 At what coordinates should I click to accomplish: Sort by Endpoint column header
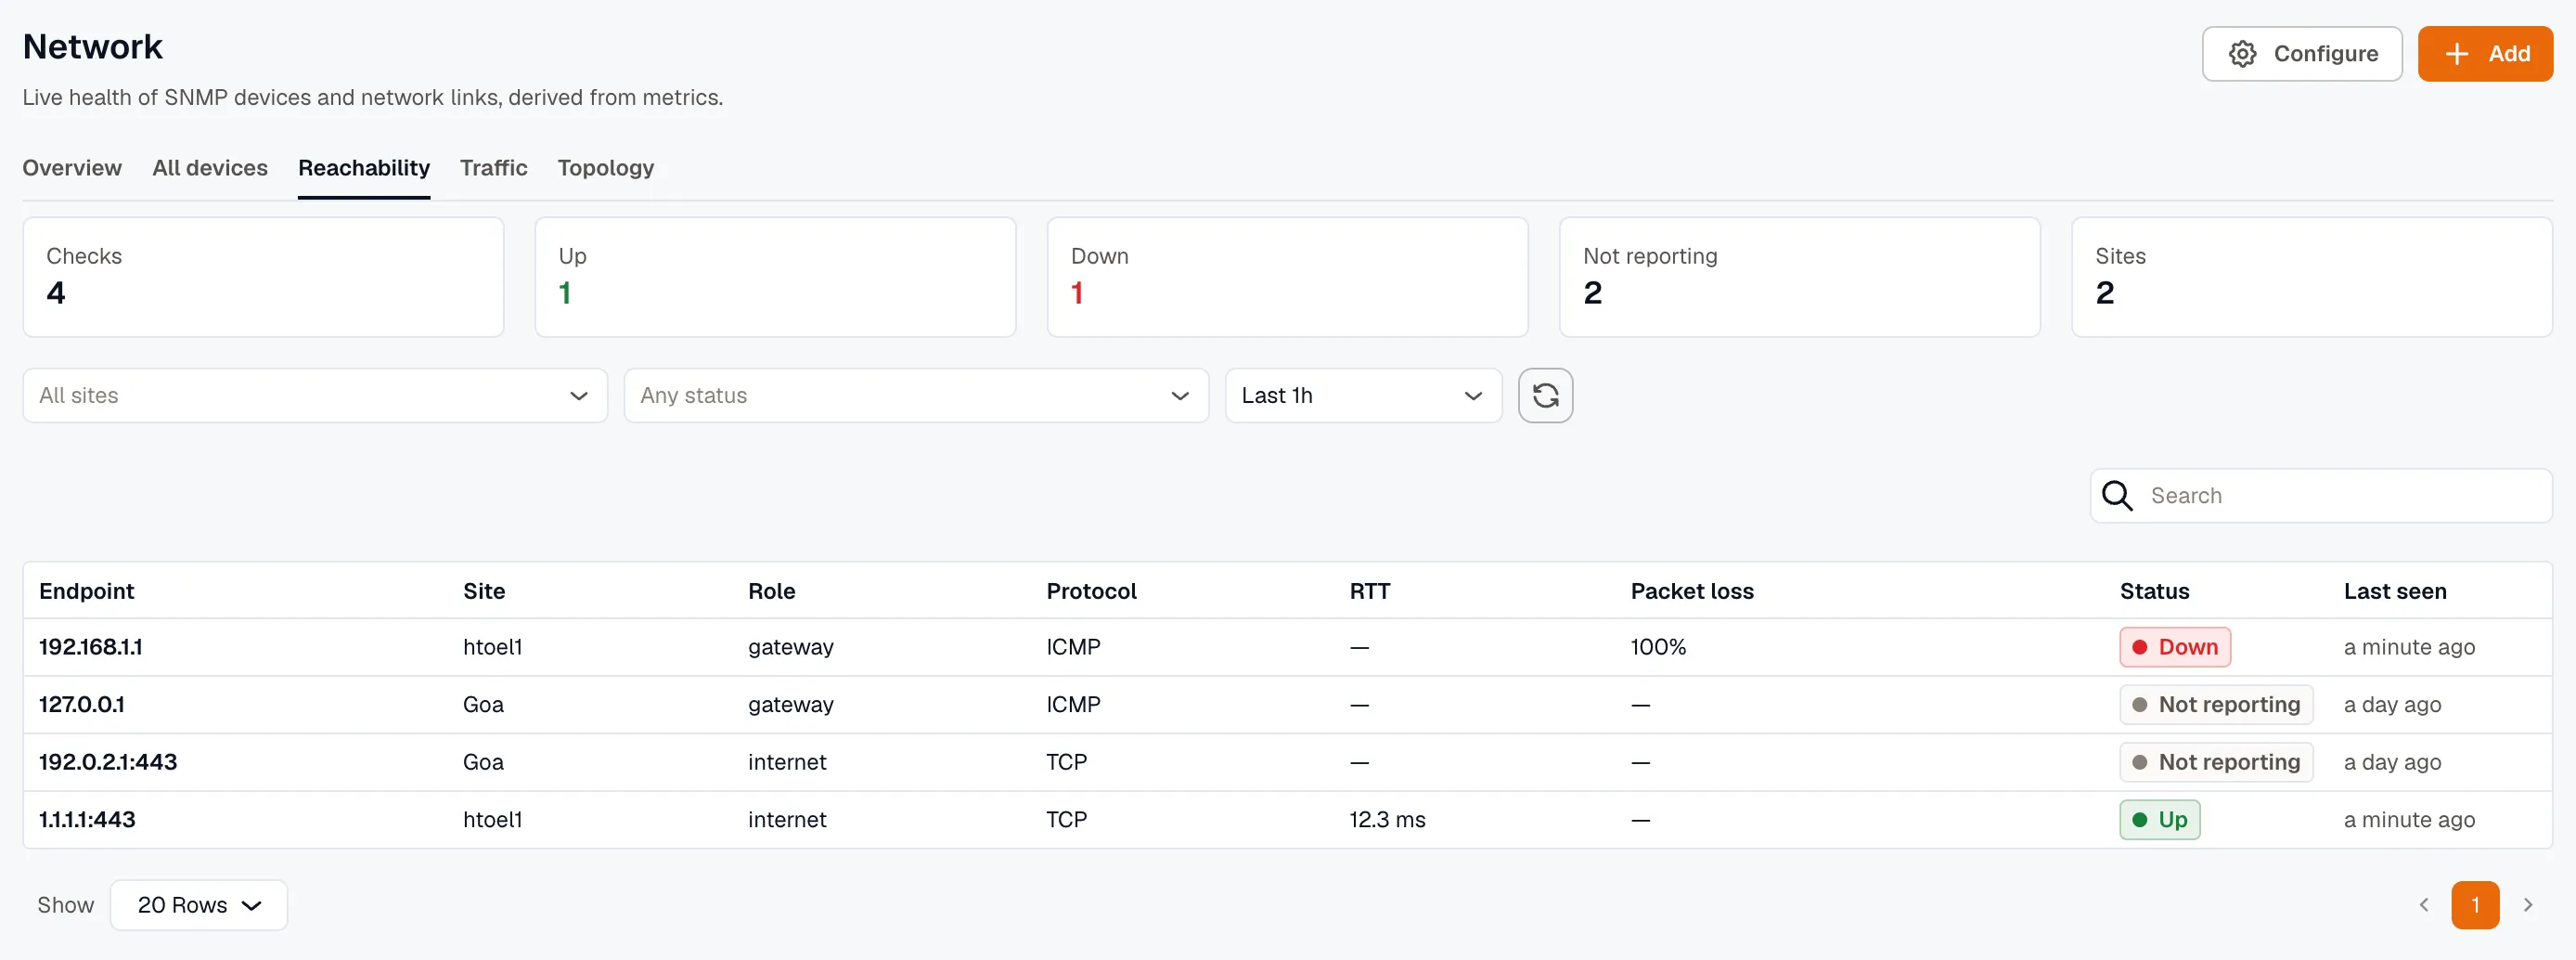tap(86, 591)
